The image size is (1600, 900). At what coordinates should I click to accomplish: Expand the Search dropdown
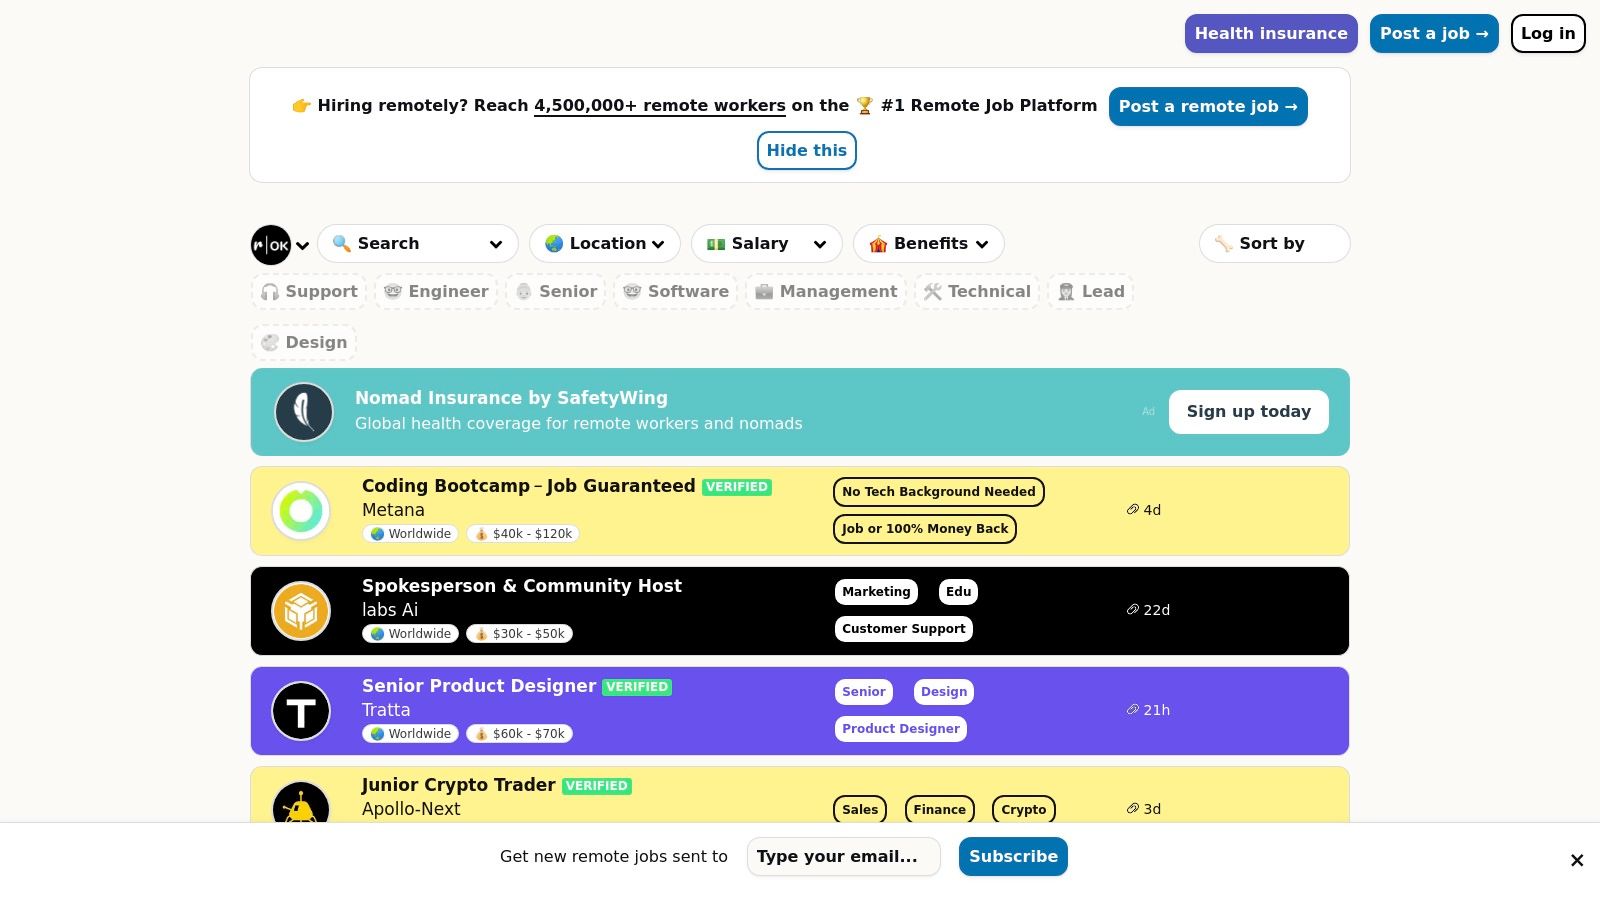click(418, 243)
